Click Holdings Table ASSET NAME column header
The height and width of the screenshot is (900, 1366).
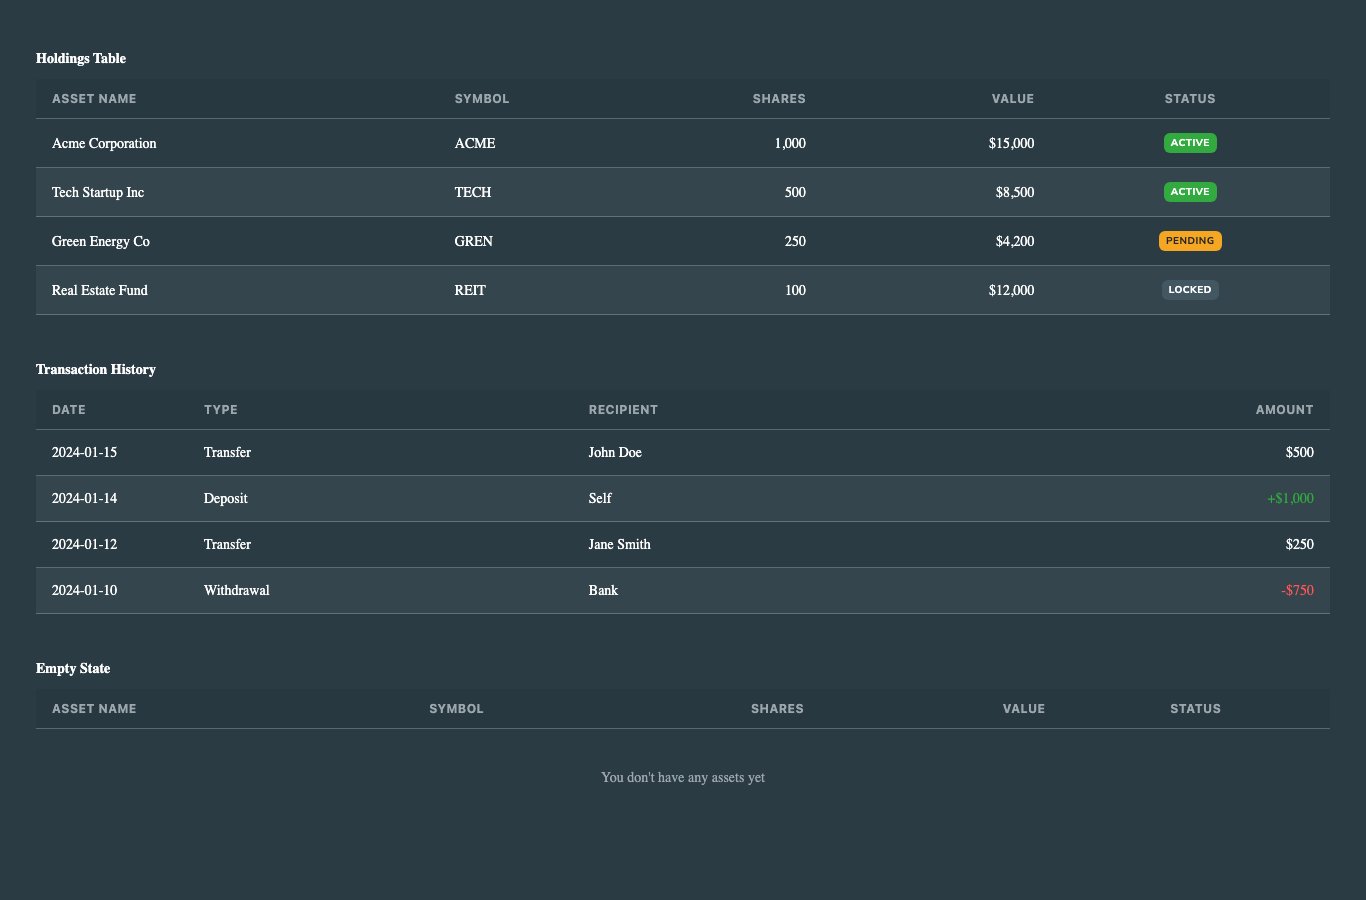click(94, 99)
